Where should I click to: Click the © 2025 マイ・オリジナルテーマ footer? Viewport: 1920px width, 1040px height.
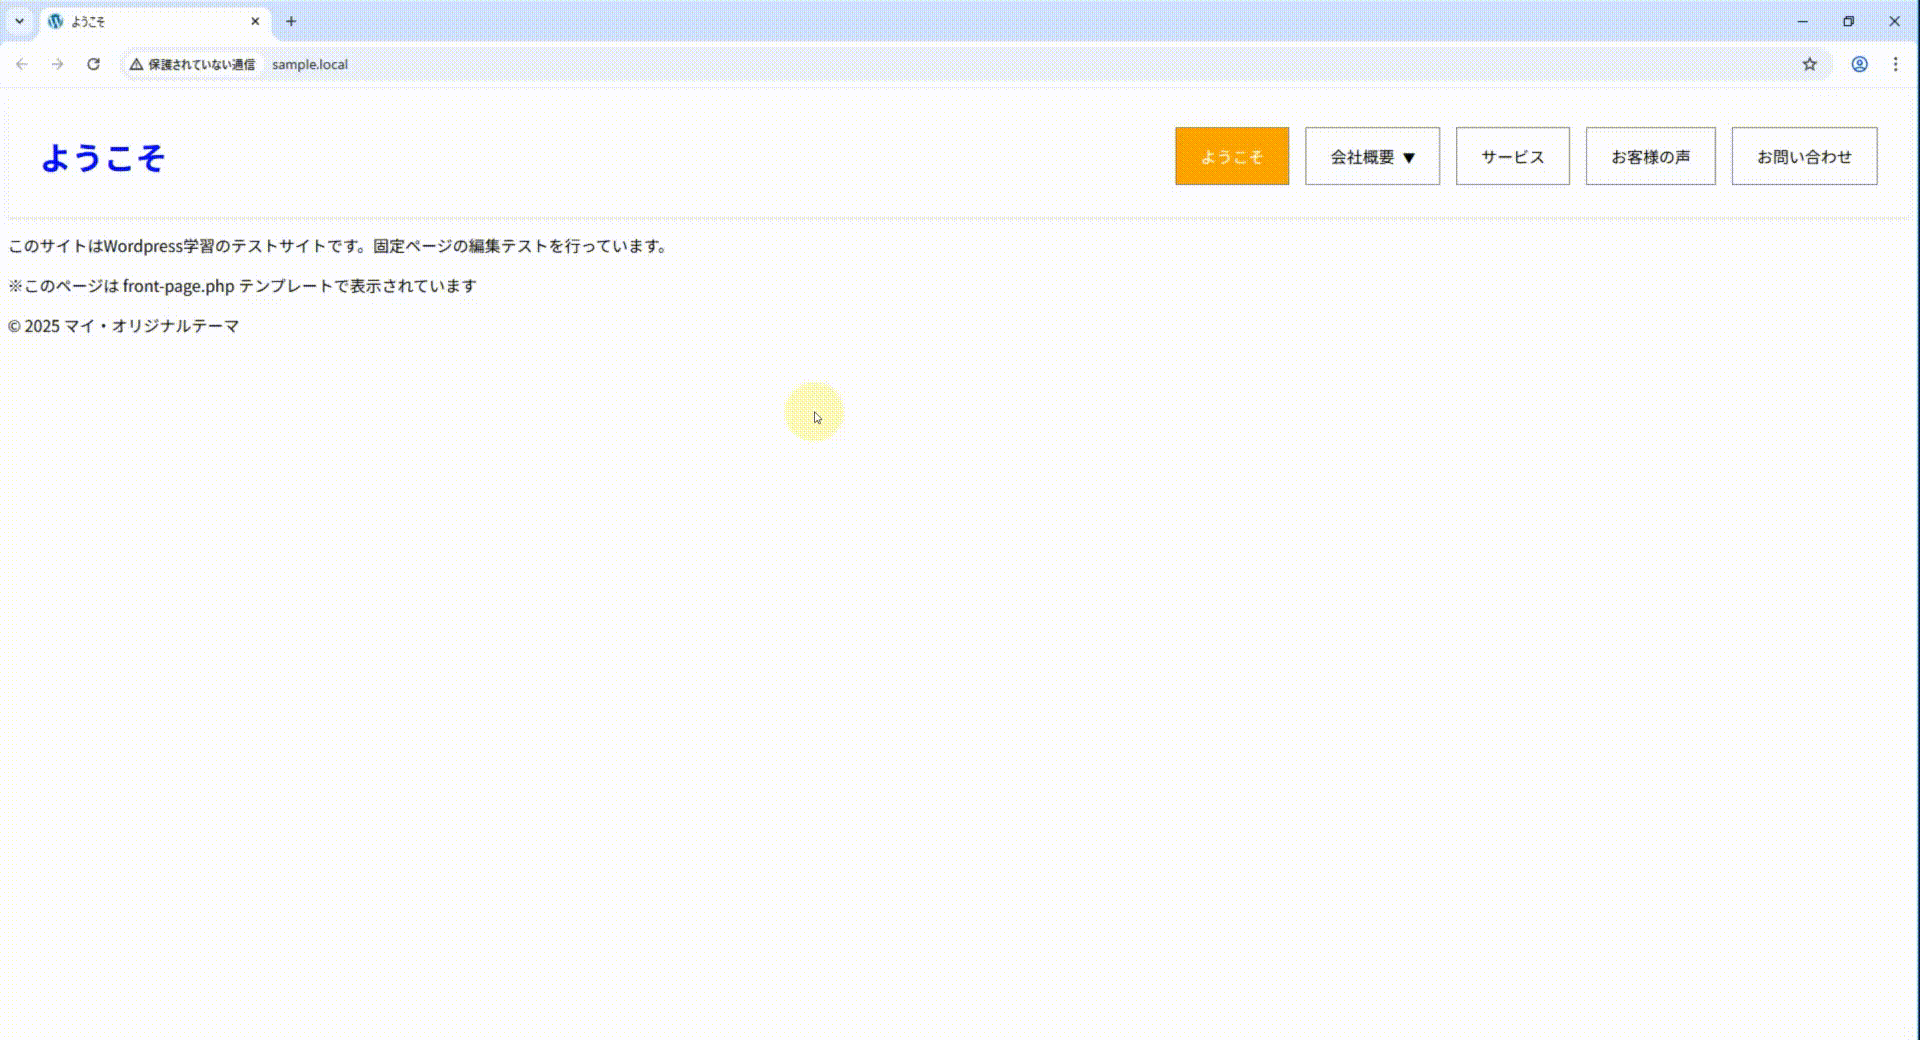pyautogui.click(x=124, y=326)
